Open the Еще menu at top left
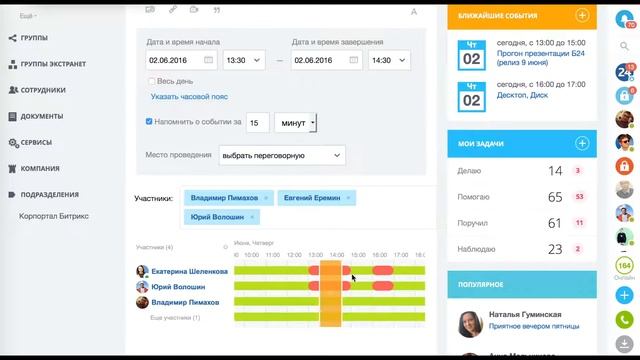Image resolution: width=640 pixels, height=360 pixels. point(28,16)
